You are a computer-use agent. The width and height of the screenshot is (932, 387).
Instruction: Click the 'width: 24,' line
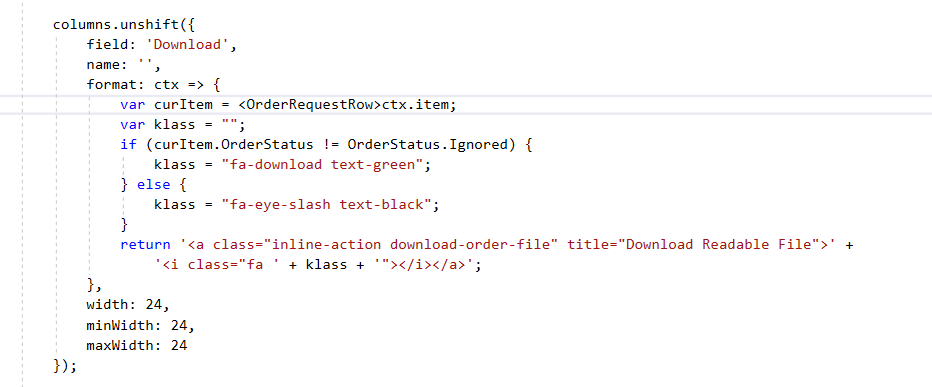[128, 305]
